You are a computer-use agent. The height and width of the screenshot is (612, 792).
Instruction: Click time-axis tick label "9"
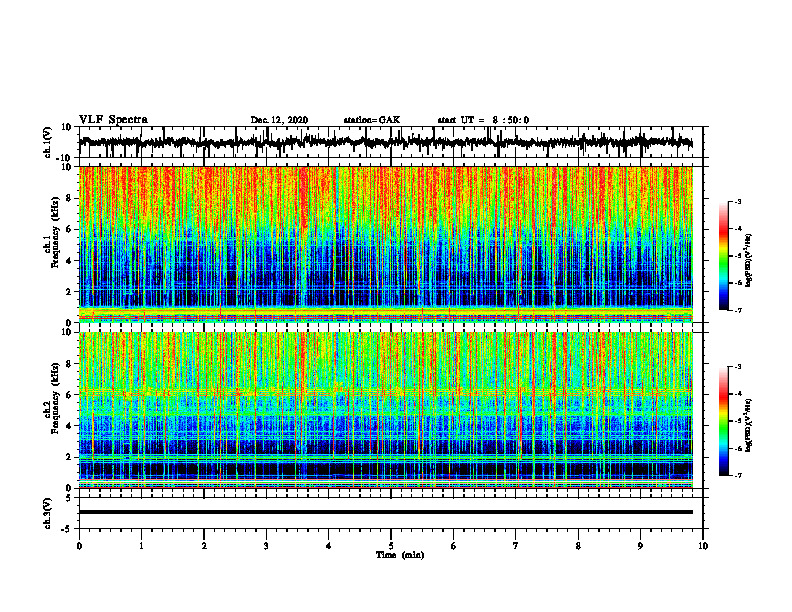[640, 546]
